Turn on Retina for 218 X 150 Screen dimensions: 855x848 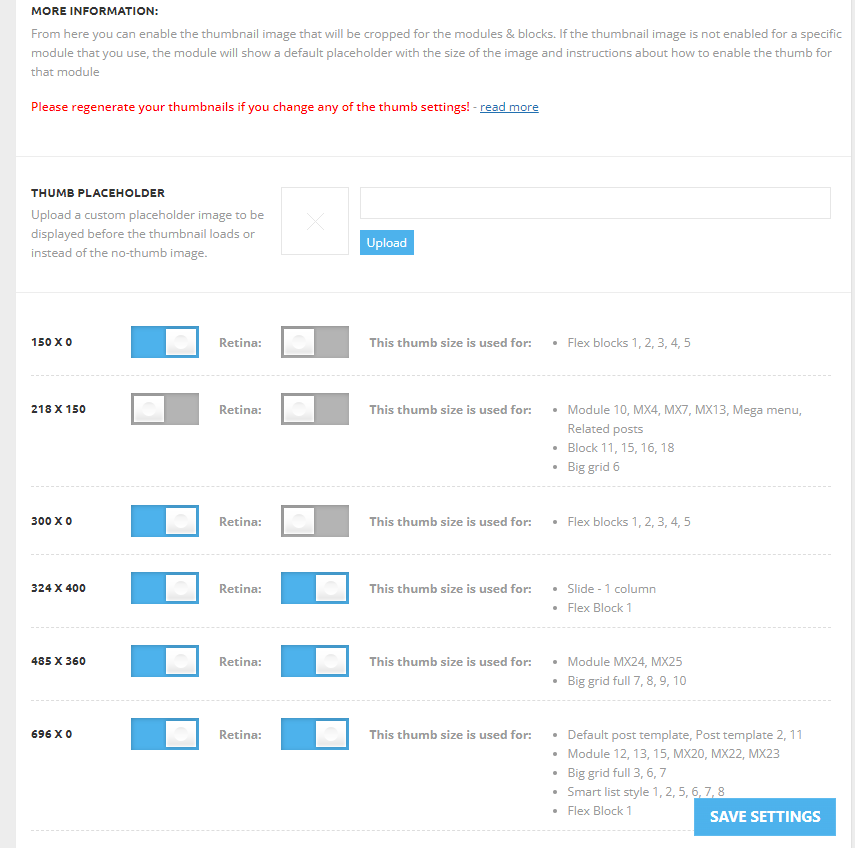click(x=315, y=409)
